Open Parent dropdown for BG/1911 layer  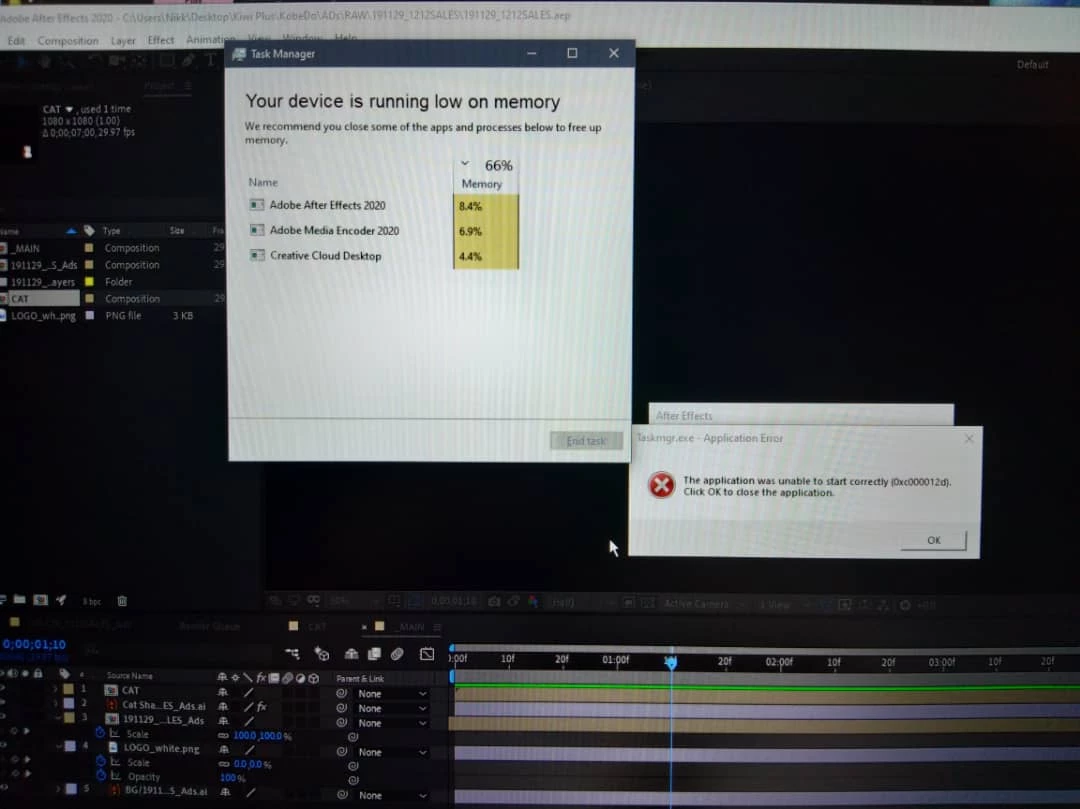[392, 795]
